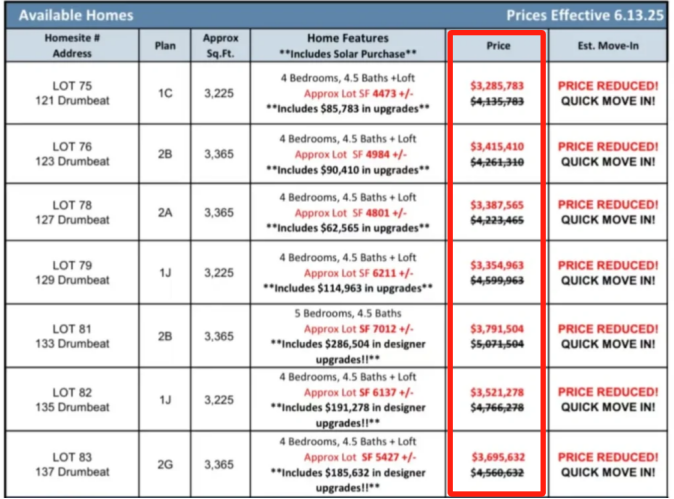
Task: Select plan '2B' in the LOT 76 row
Action: pyautogui.click(x=165, y=154)
